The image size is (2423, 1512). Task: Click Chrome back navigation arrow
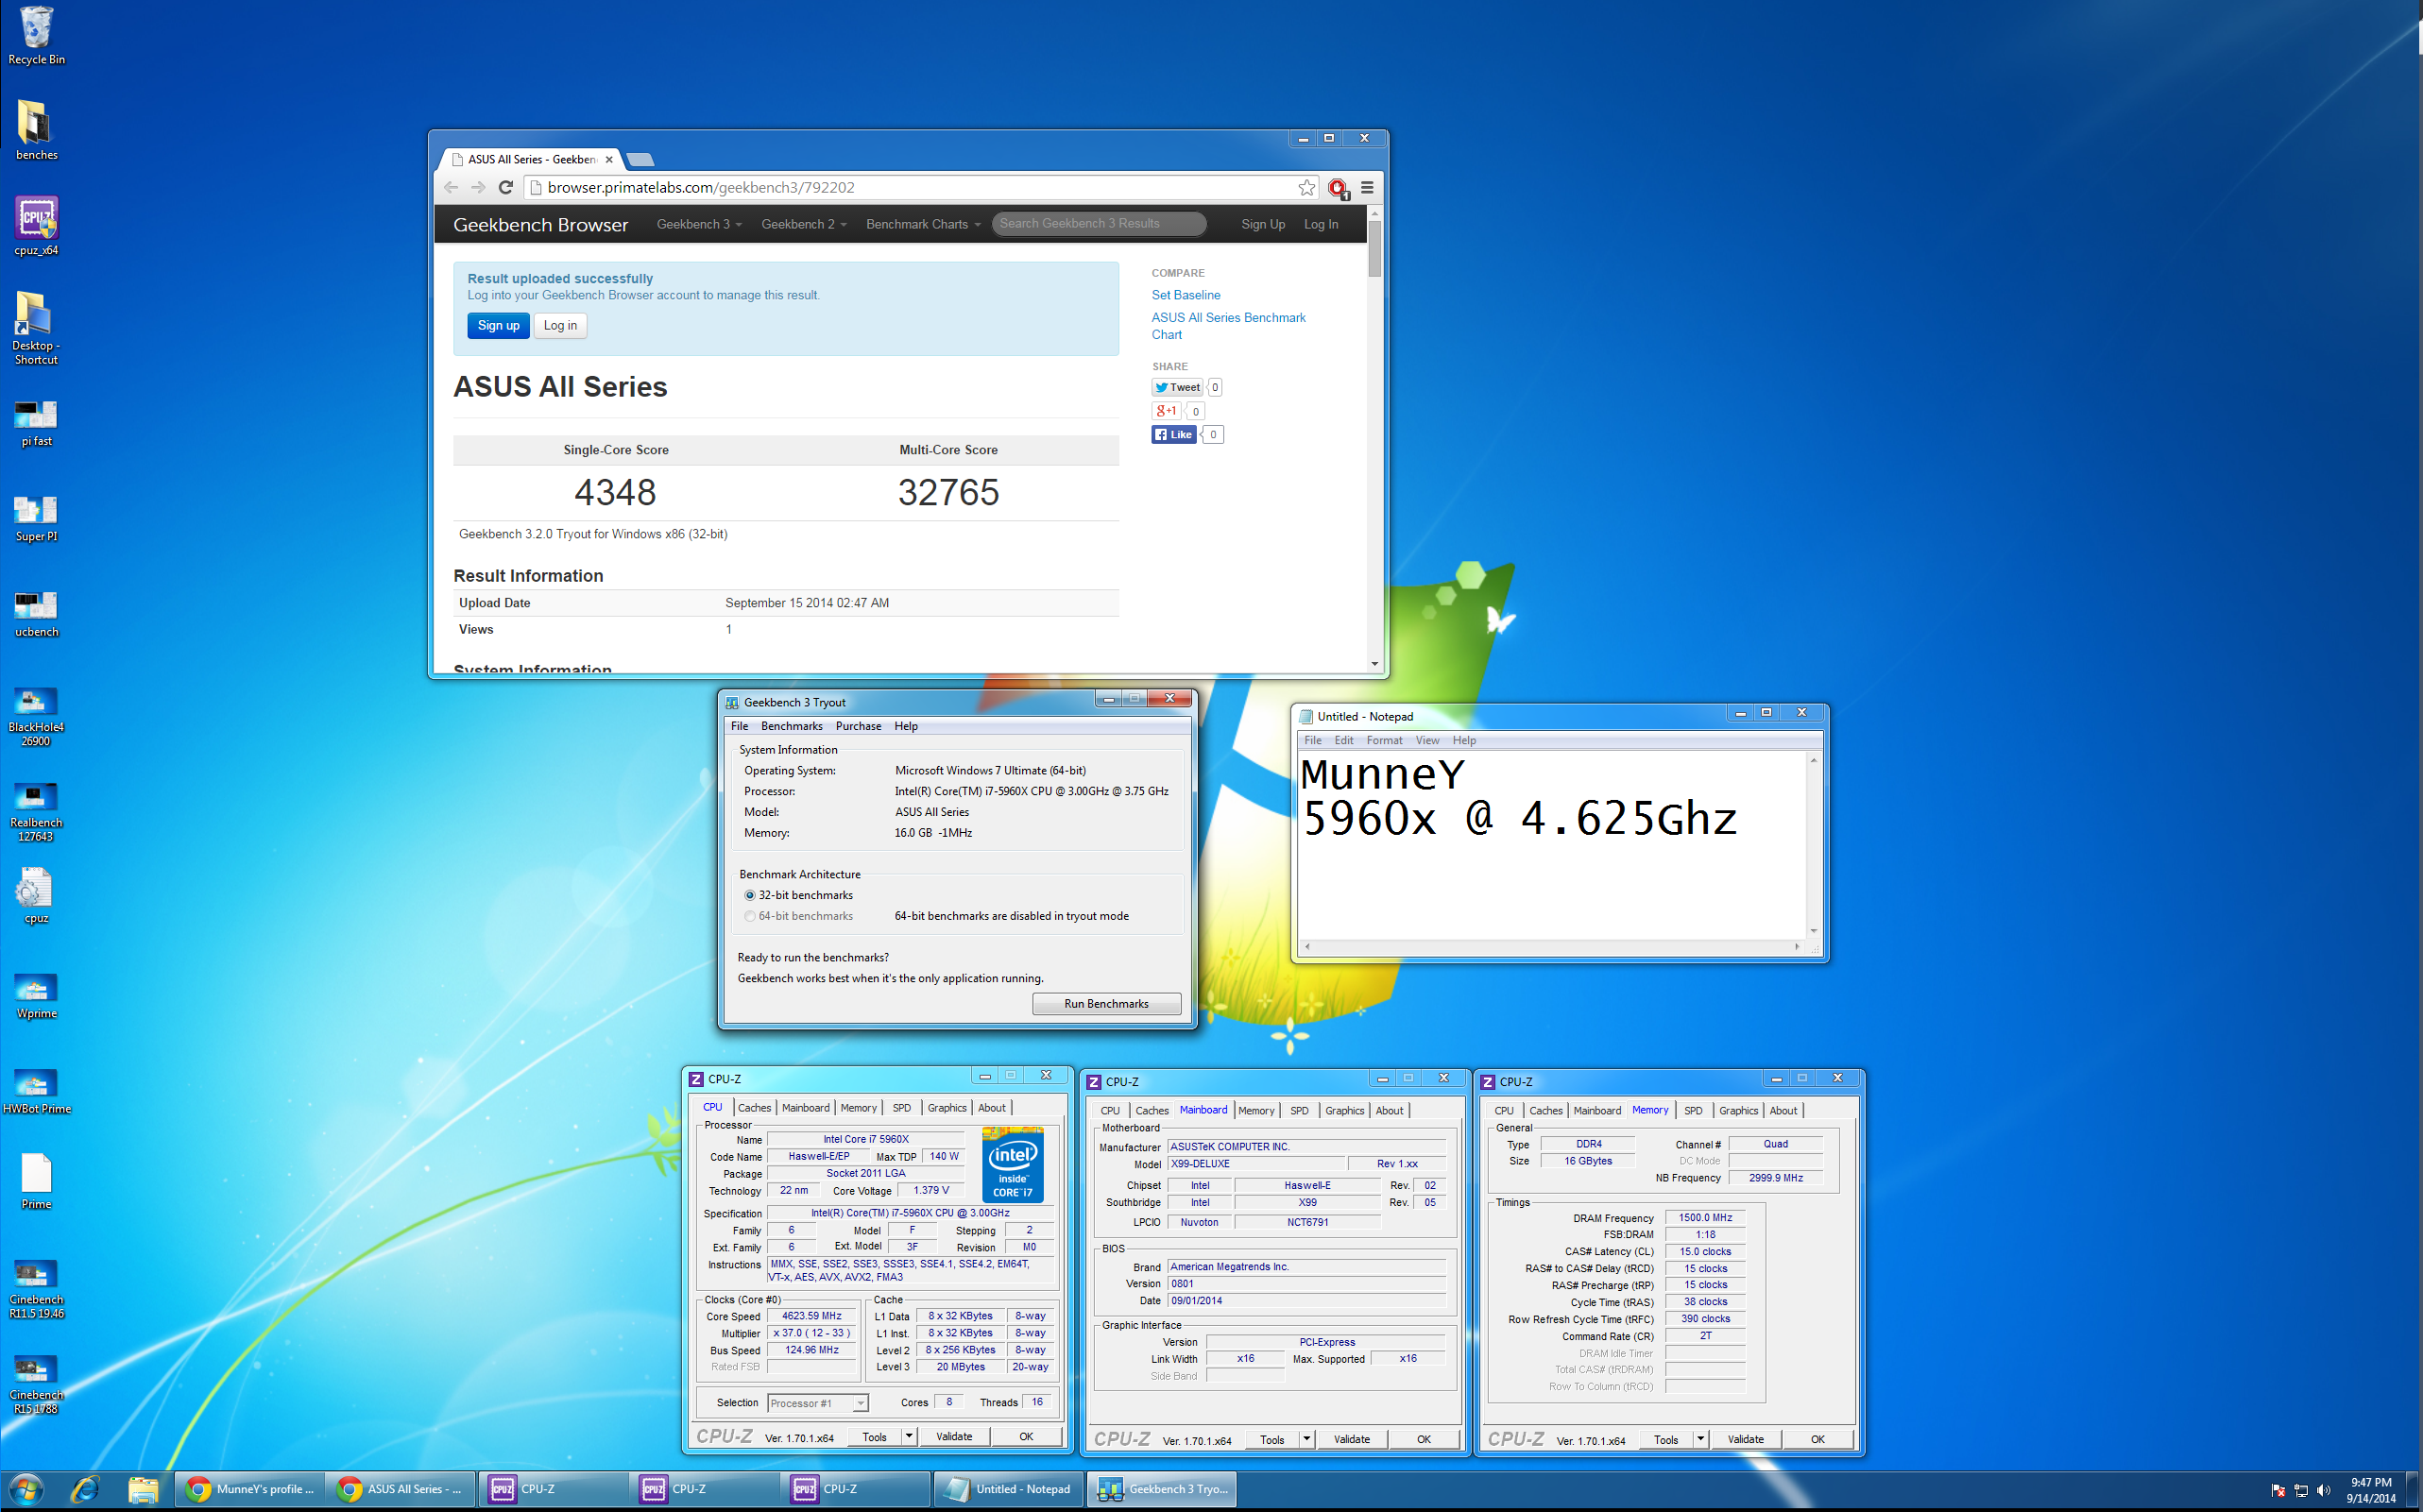pyautogui.click(x=451, y=187)
